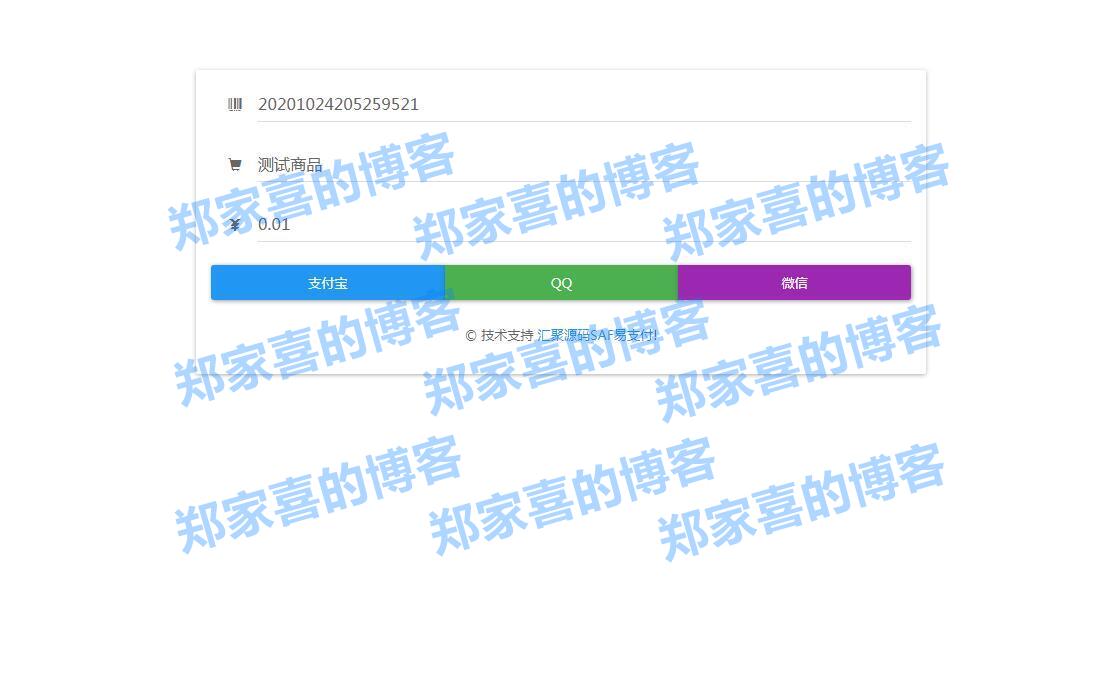Click the 测试商品 product name field
This screenshot has width=1106, height=682.
coord(290,164)
